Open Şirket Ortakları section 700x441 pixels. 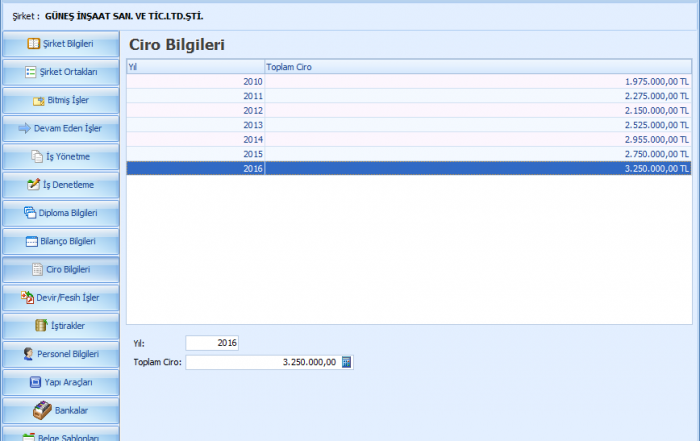[x=61, y=72]
